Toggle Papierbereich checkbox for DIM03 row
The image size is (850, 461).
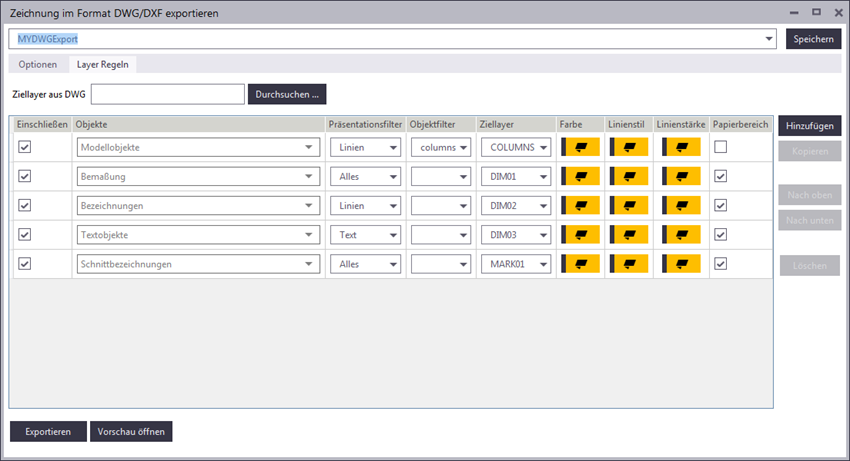coord(721,234)
